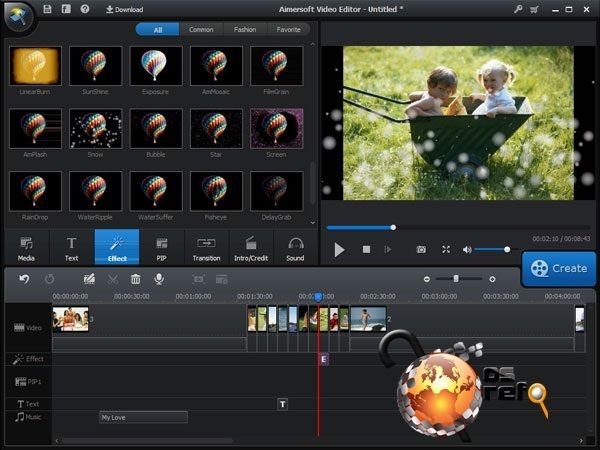
Task: Open the Transition panel
Action: (x=207, y=248)
